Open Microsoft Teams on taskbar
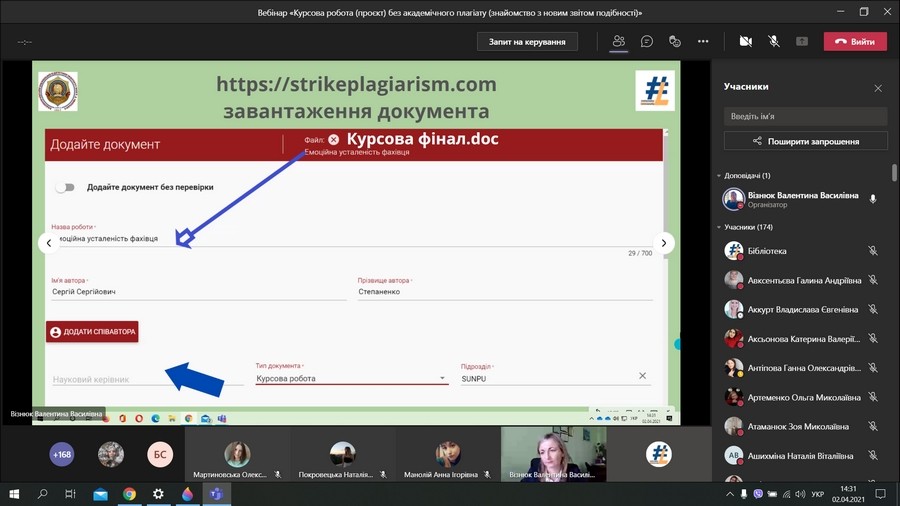The width and height of the screenshot is (900, 506). click(x=216, y=494)
